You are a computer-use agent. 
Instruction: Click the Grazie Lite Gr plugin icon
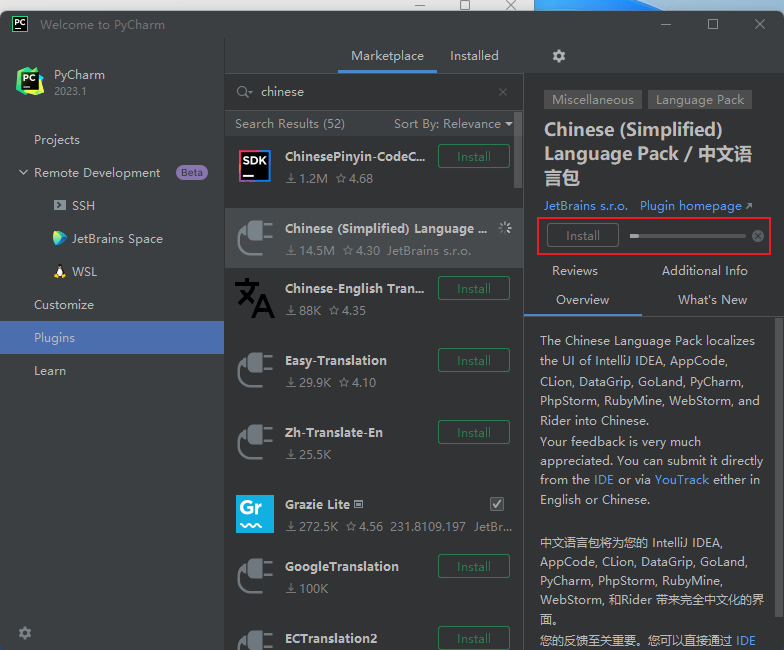pos(255,514)
